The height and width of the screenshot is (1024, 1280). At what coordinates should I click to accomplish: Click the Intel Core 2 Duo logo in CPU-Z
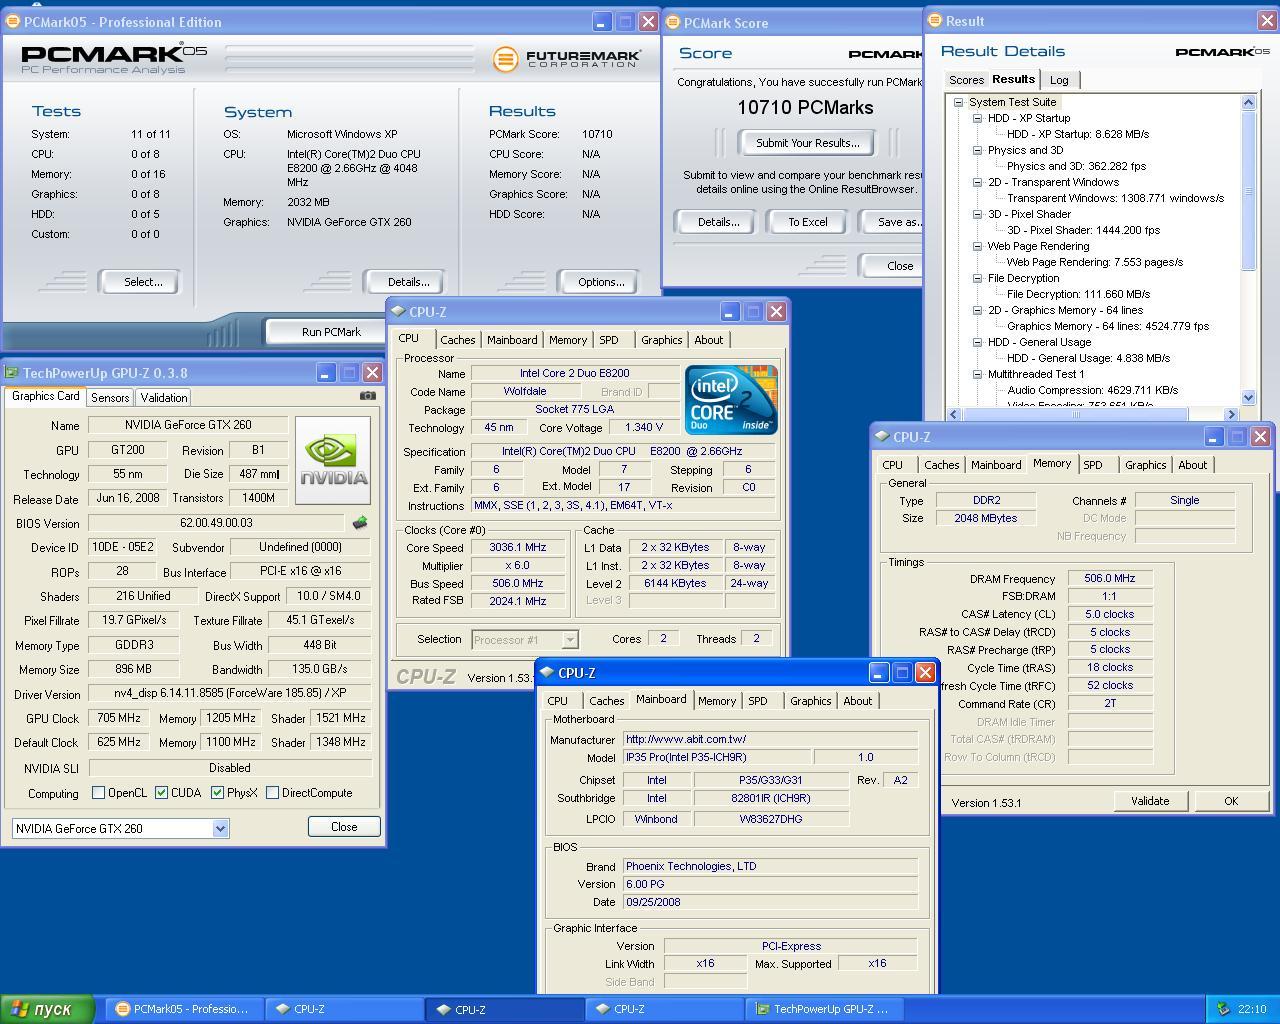click(731, 399)
